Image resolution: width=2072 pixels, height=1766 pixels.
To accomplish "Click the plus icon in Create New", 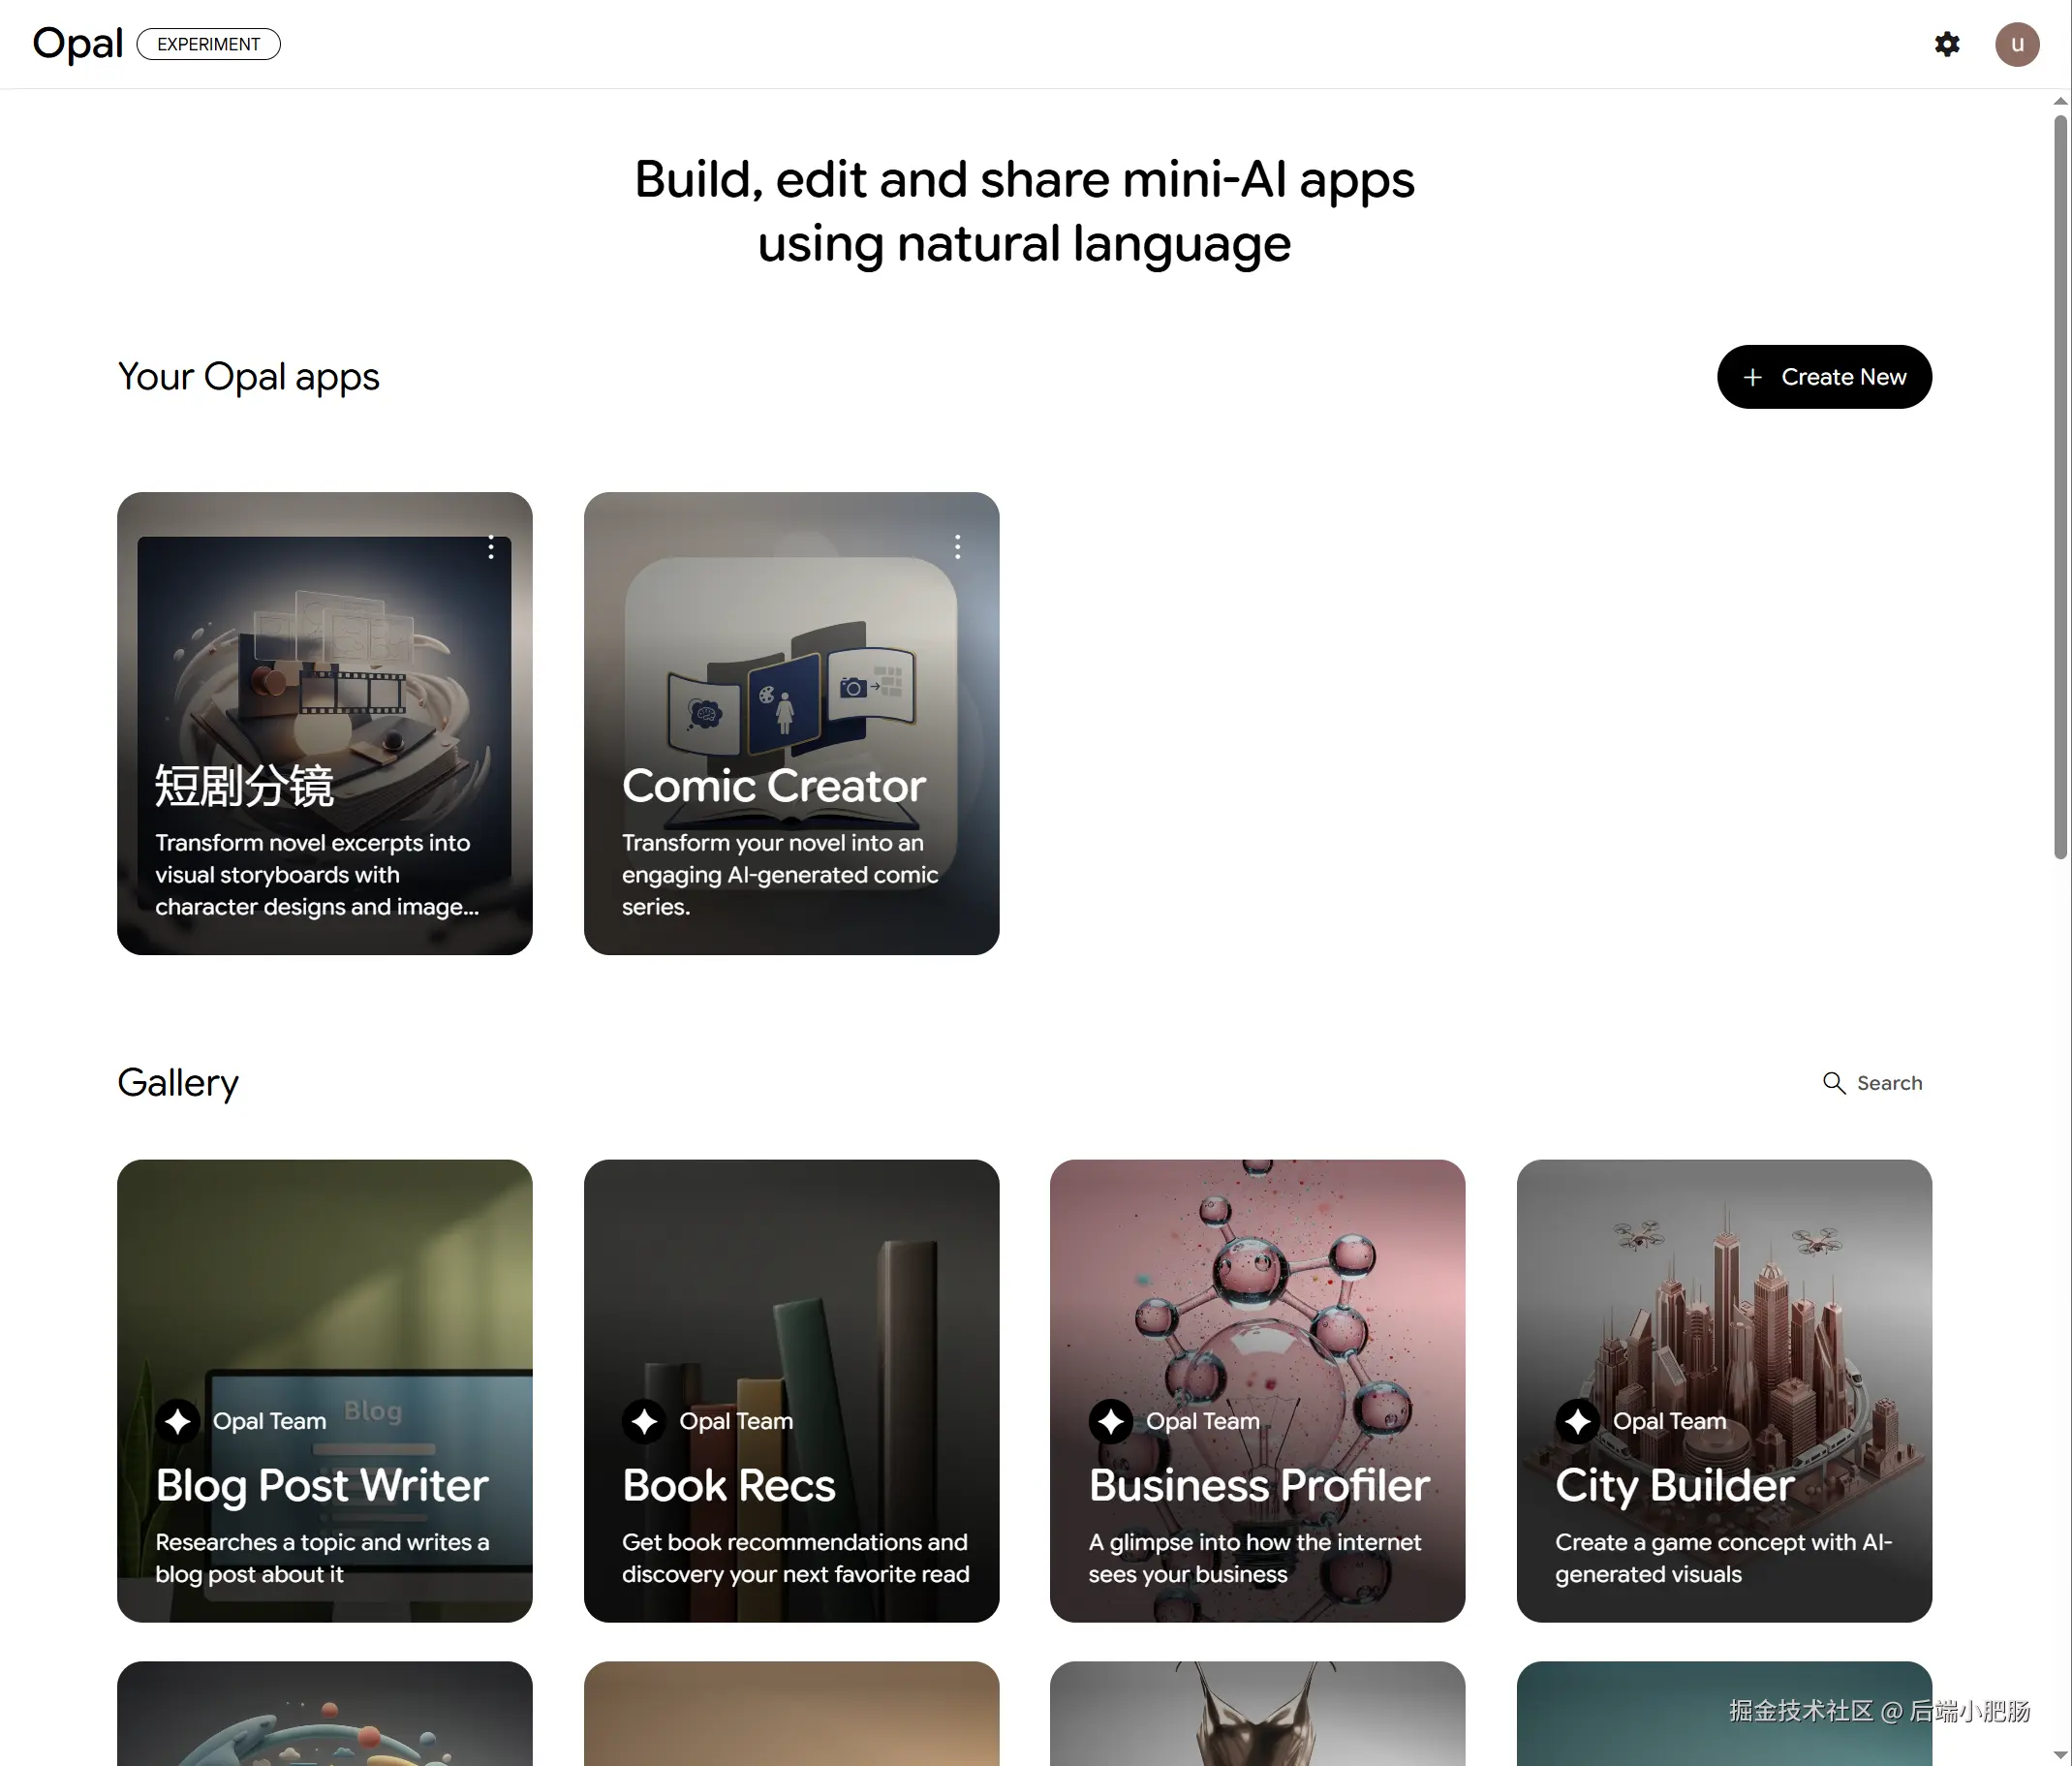I will 1752,377.
